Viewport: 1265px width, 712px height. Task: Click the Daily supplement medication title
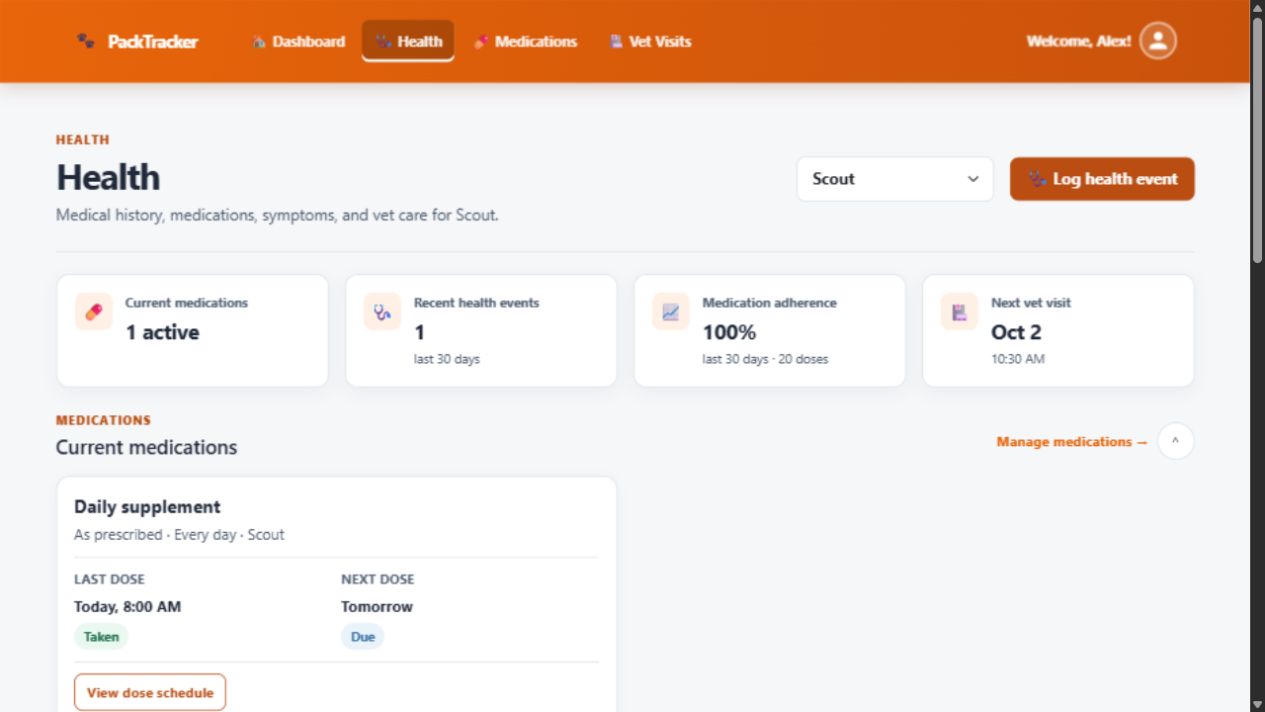[147, 507]
